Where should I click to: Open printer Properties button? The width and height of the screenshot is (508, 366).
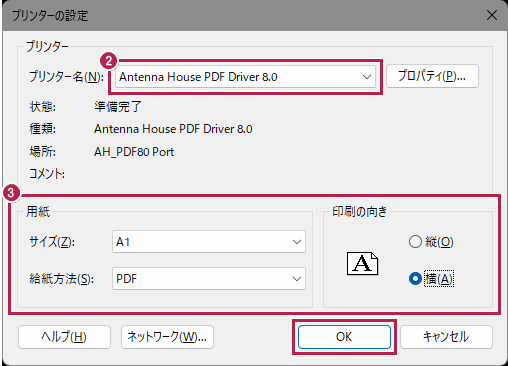coord(432,76)
